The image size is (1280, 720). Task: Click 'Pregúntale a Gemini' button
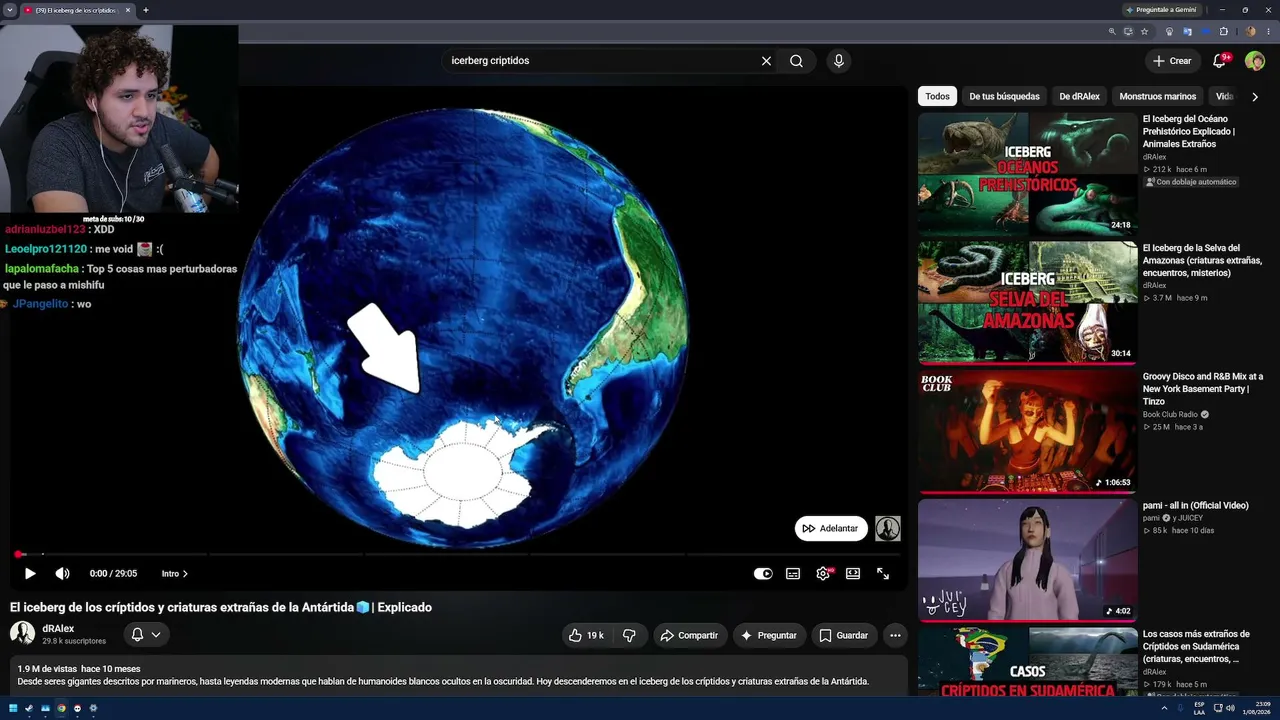coord(1160,10)
